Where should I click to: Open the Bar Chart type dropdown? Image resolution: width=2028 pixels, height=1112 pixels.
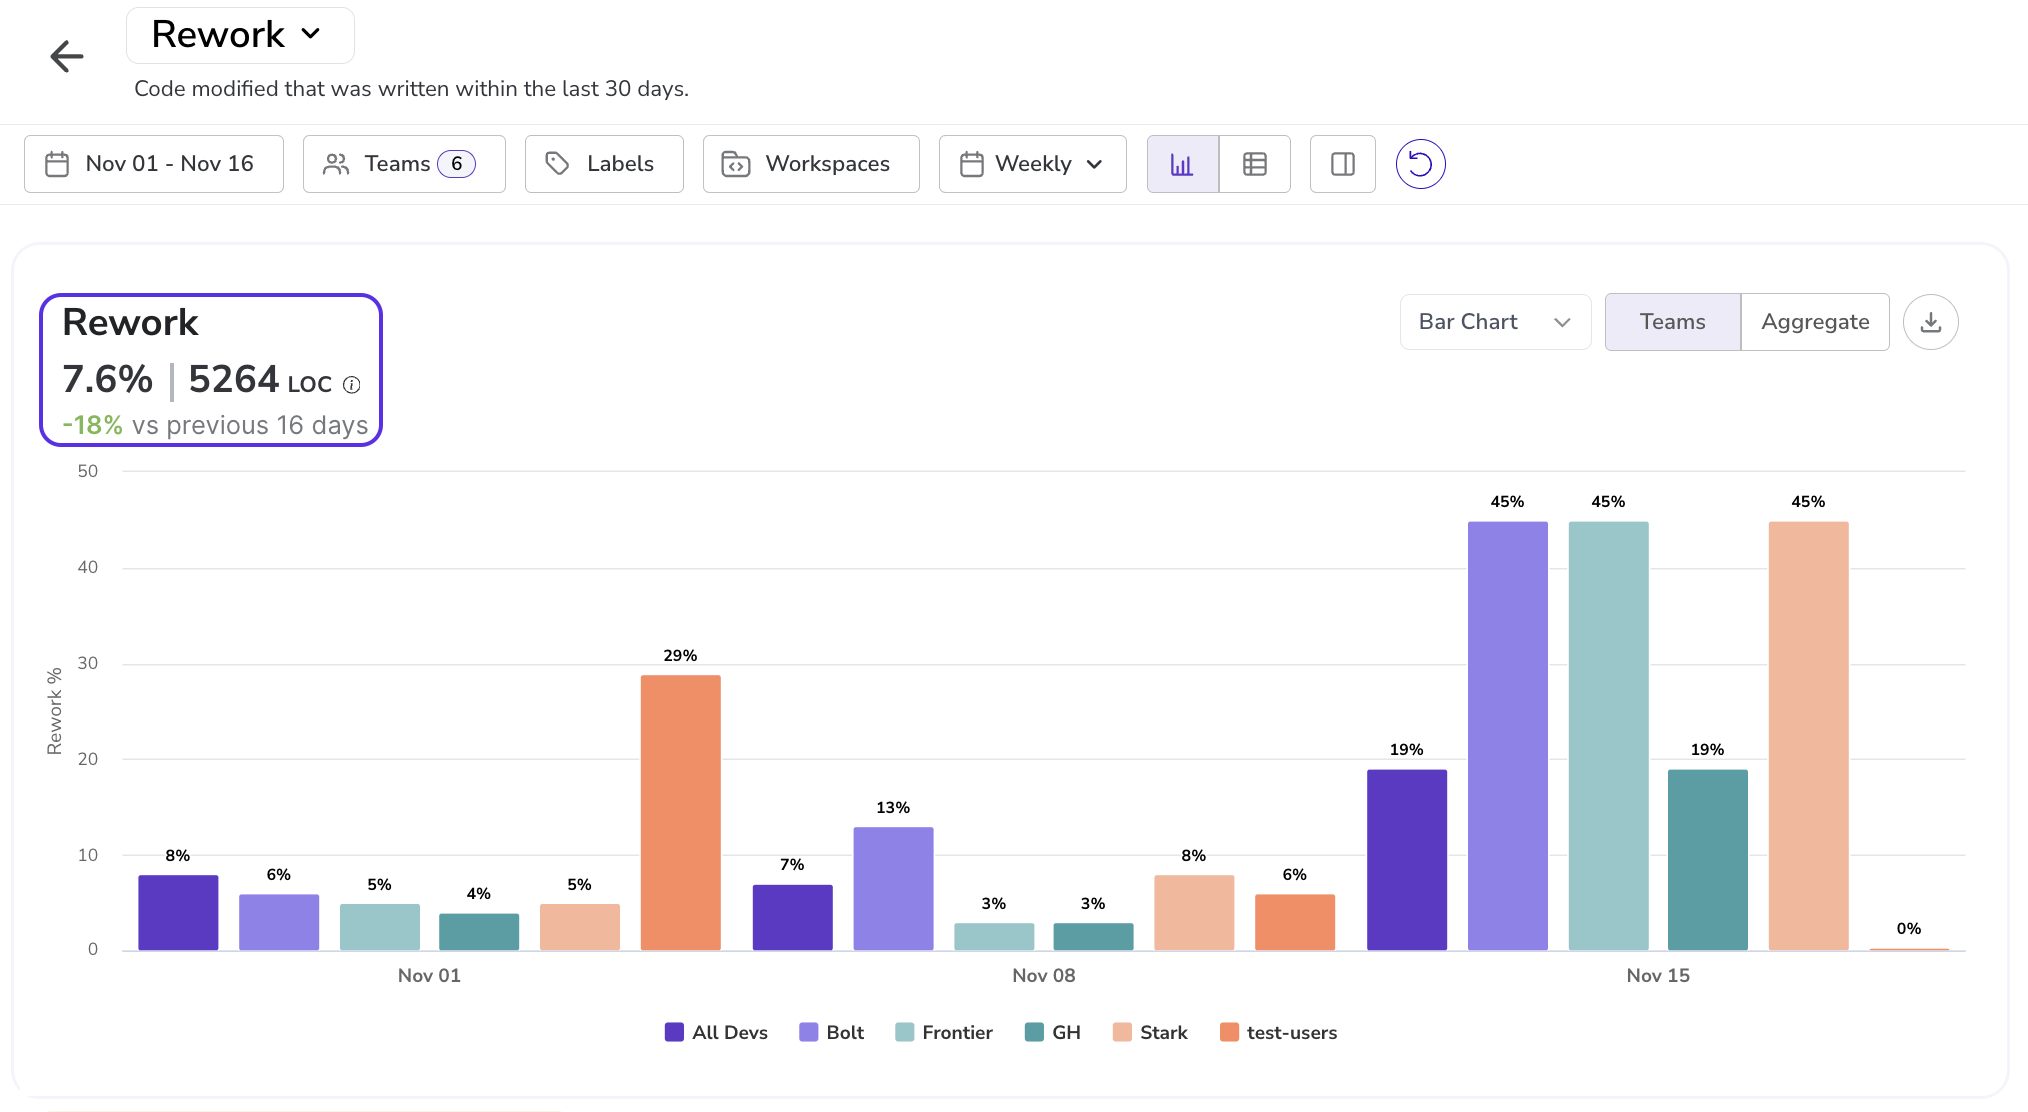(x=1494, y=322)
